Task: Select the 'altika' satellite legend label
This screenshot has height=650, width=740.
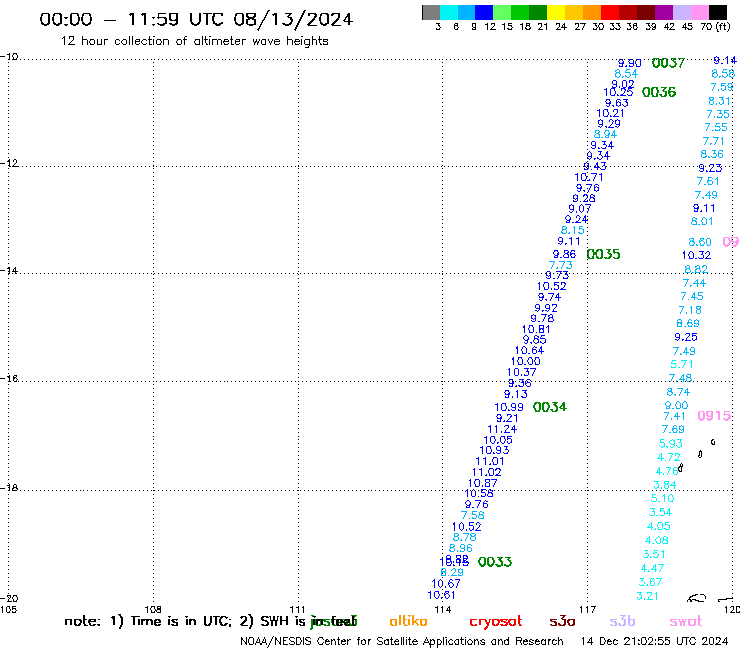Action: pyautogui.click(x=408, y=621)
